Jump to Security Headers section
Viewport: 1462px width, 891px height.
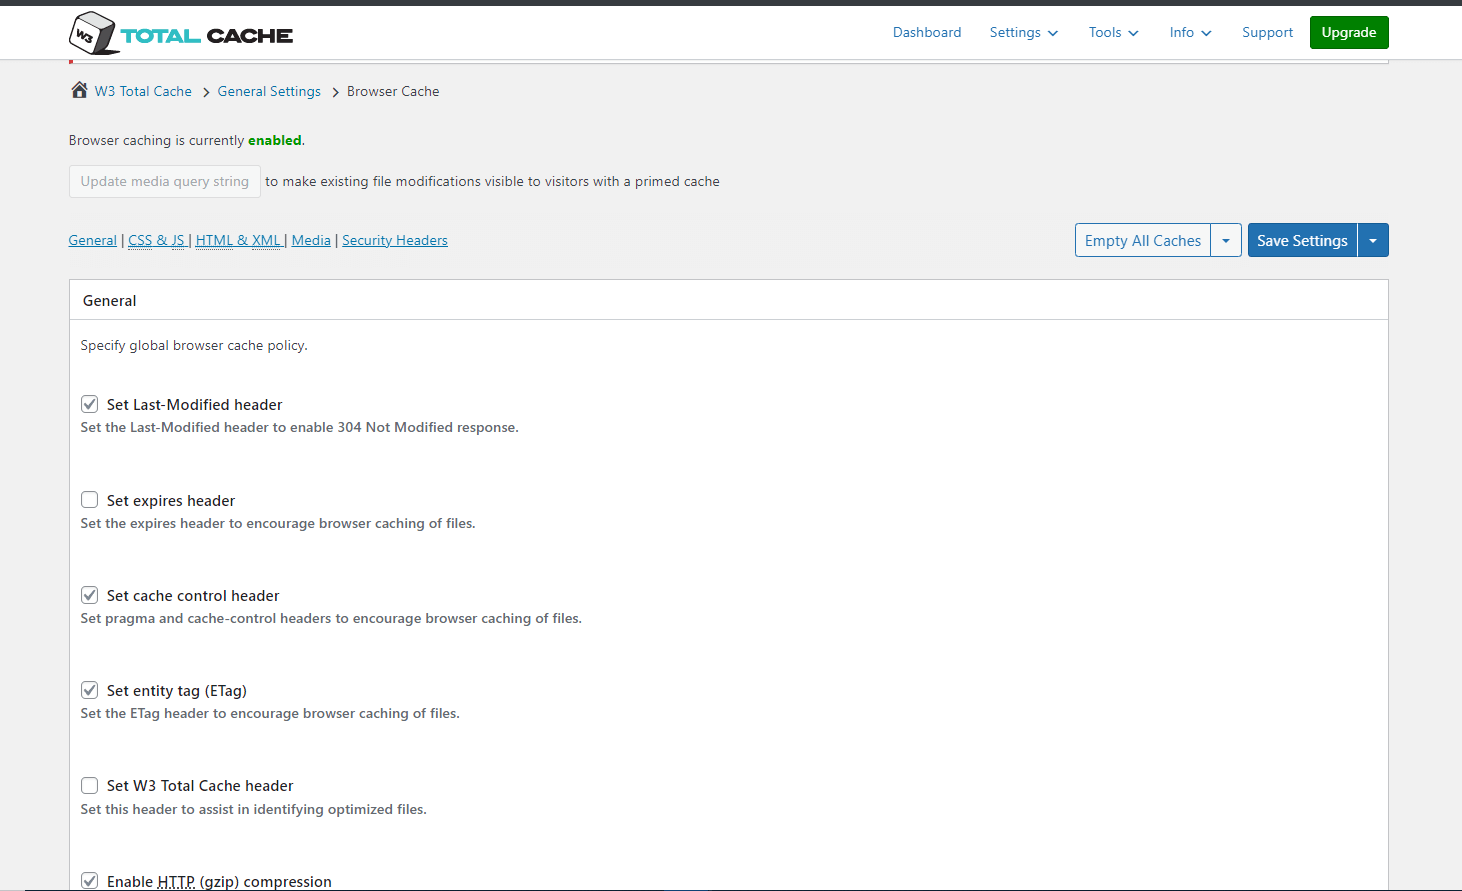(x=395, y=240)
